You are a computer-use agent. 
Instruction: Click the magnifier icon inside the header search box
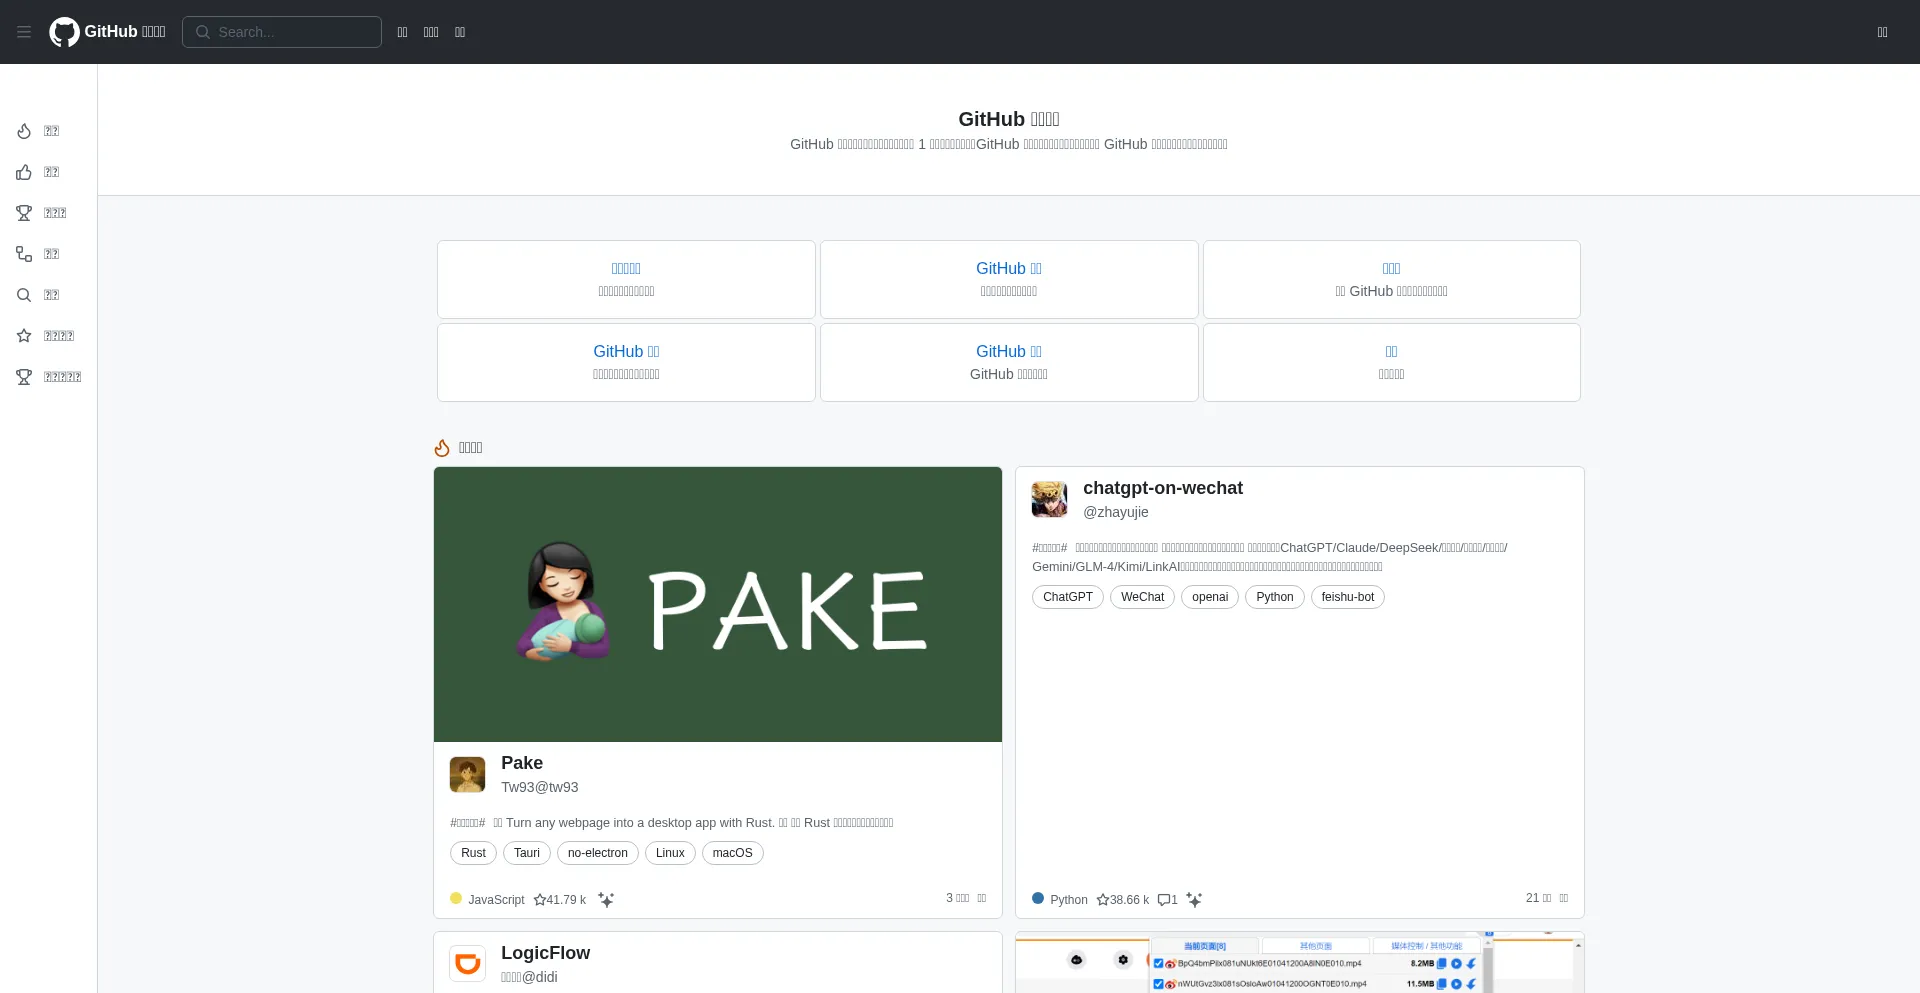[x=203, y=32]
